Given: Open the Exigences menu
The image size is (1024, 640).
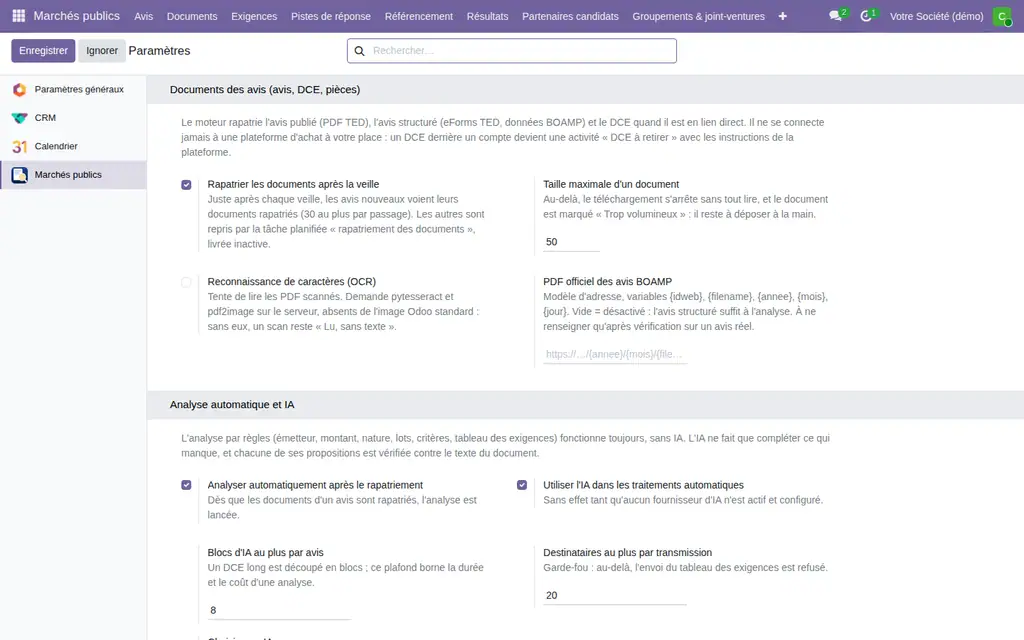Looking at the screenshot, I should coord(254,16).
